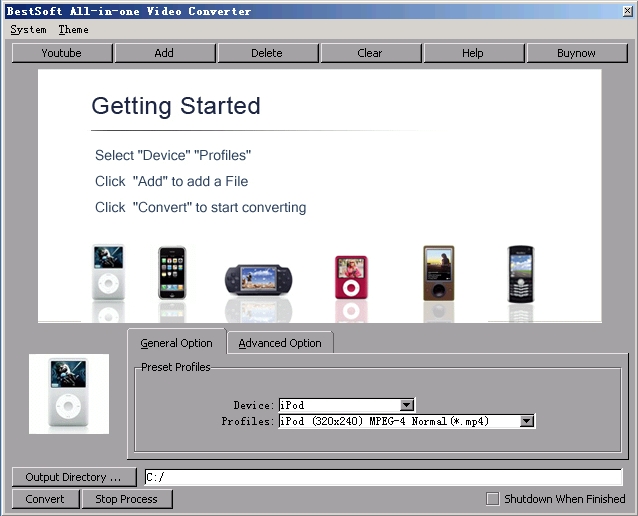Open the Device dropdown arrow

tap(406, 405)
